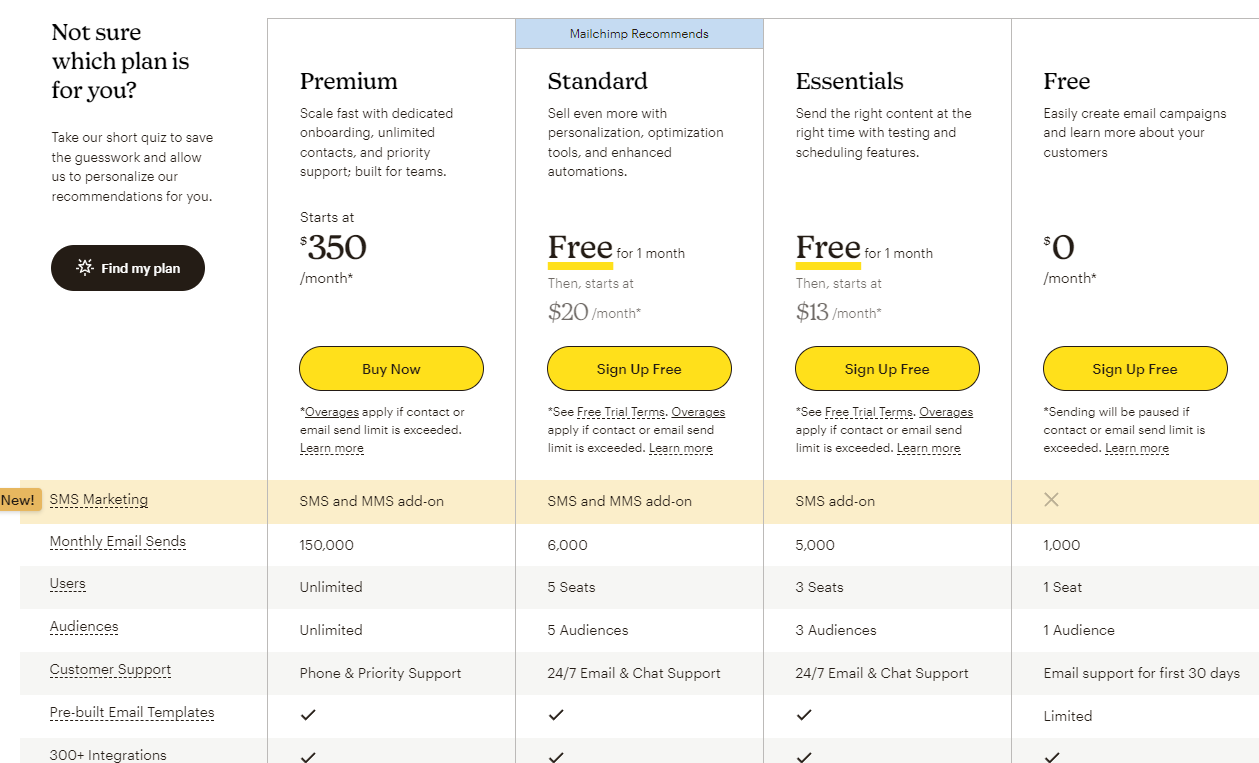Image resolution: width=1259 pixels, height=763 pixels.
Task: Click the Free plan checkmark for 300+ Integrations
Action: [x=1052, y=757]
